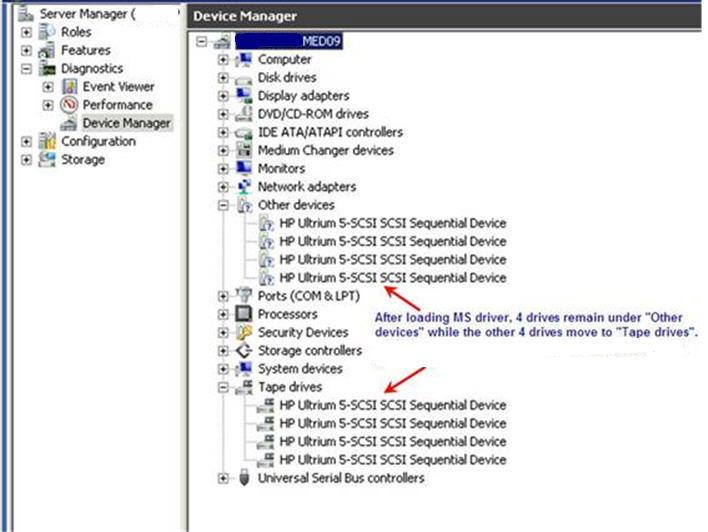This screenshot has height=532, width=708.
Task: Click the Device Manager icon in left tree
Action: coord(69,123)
